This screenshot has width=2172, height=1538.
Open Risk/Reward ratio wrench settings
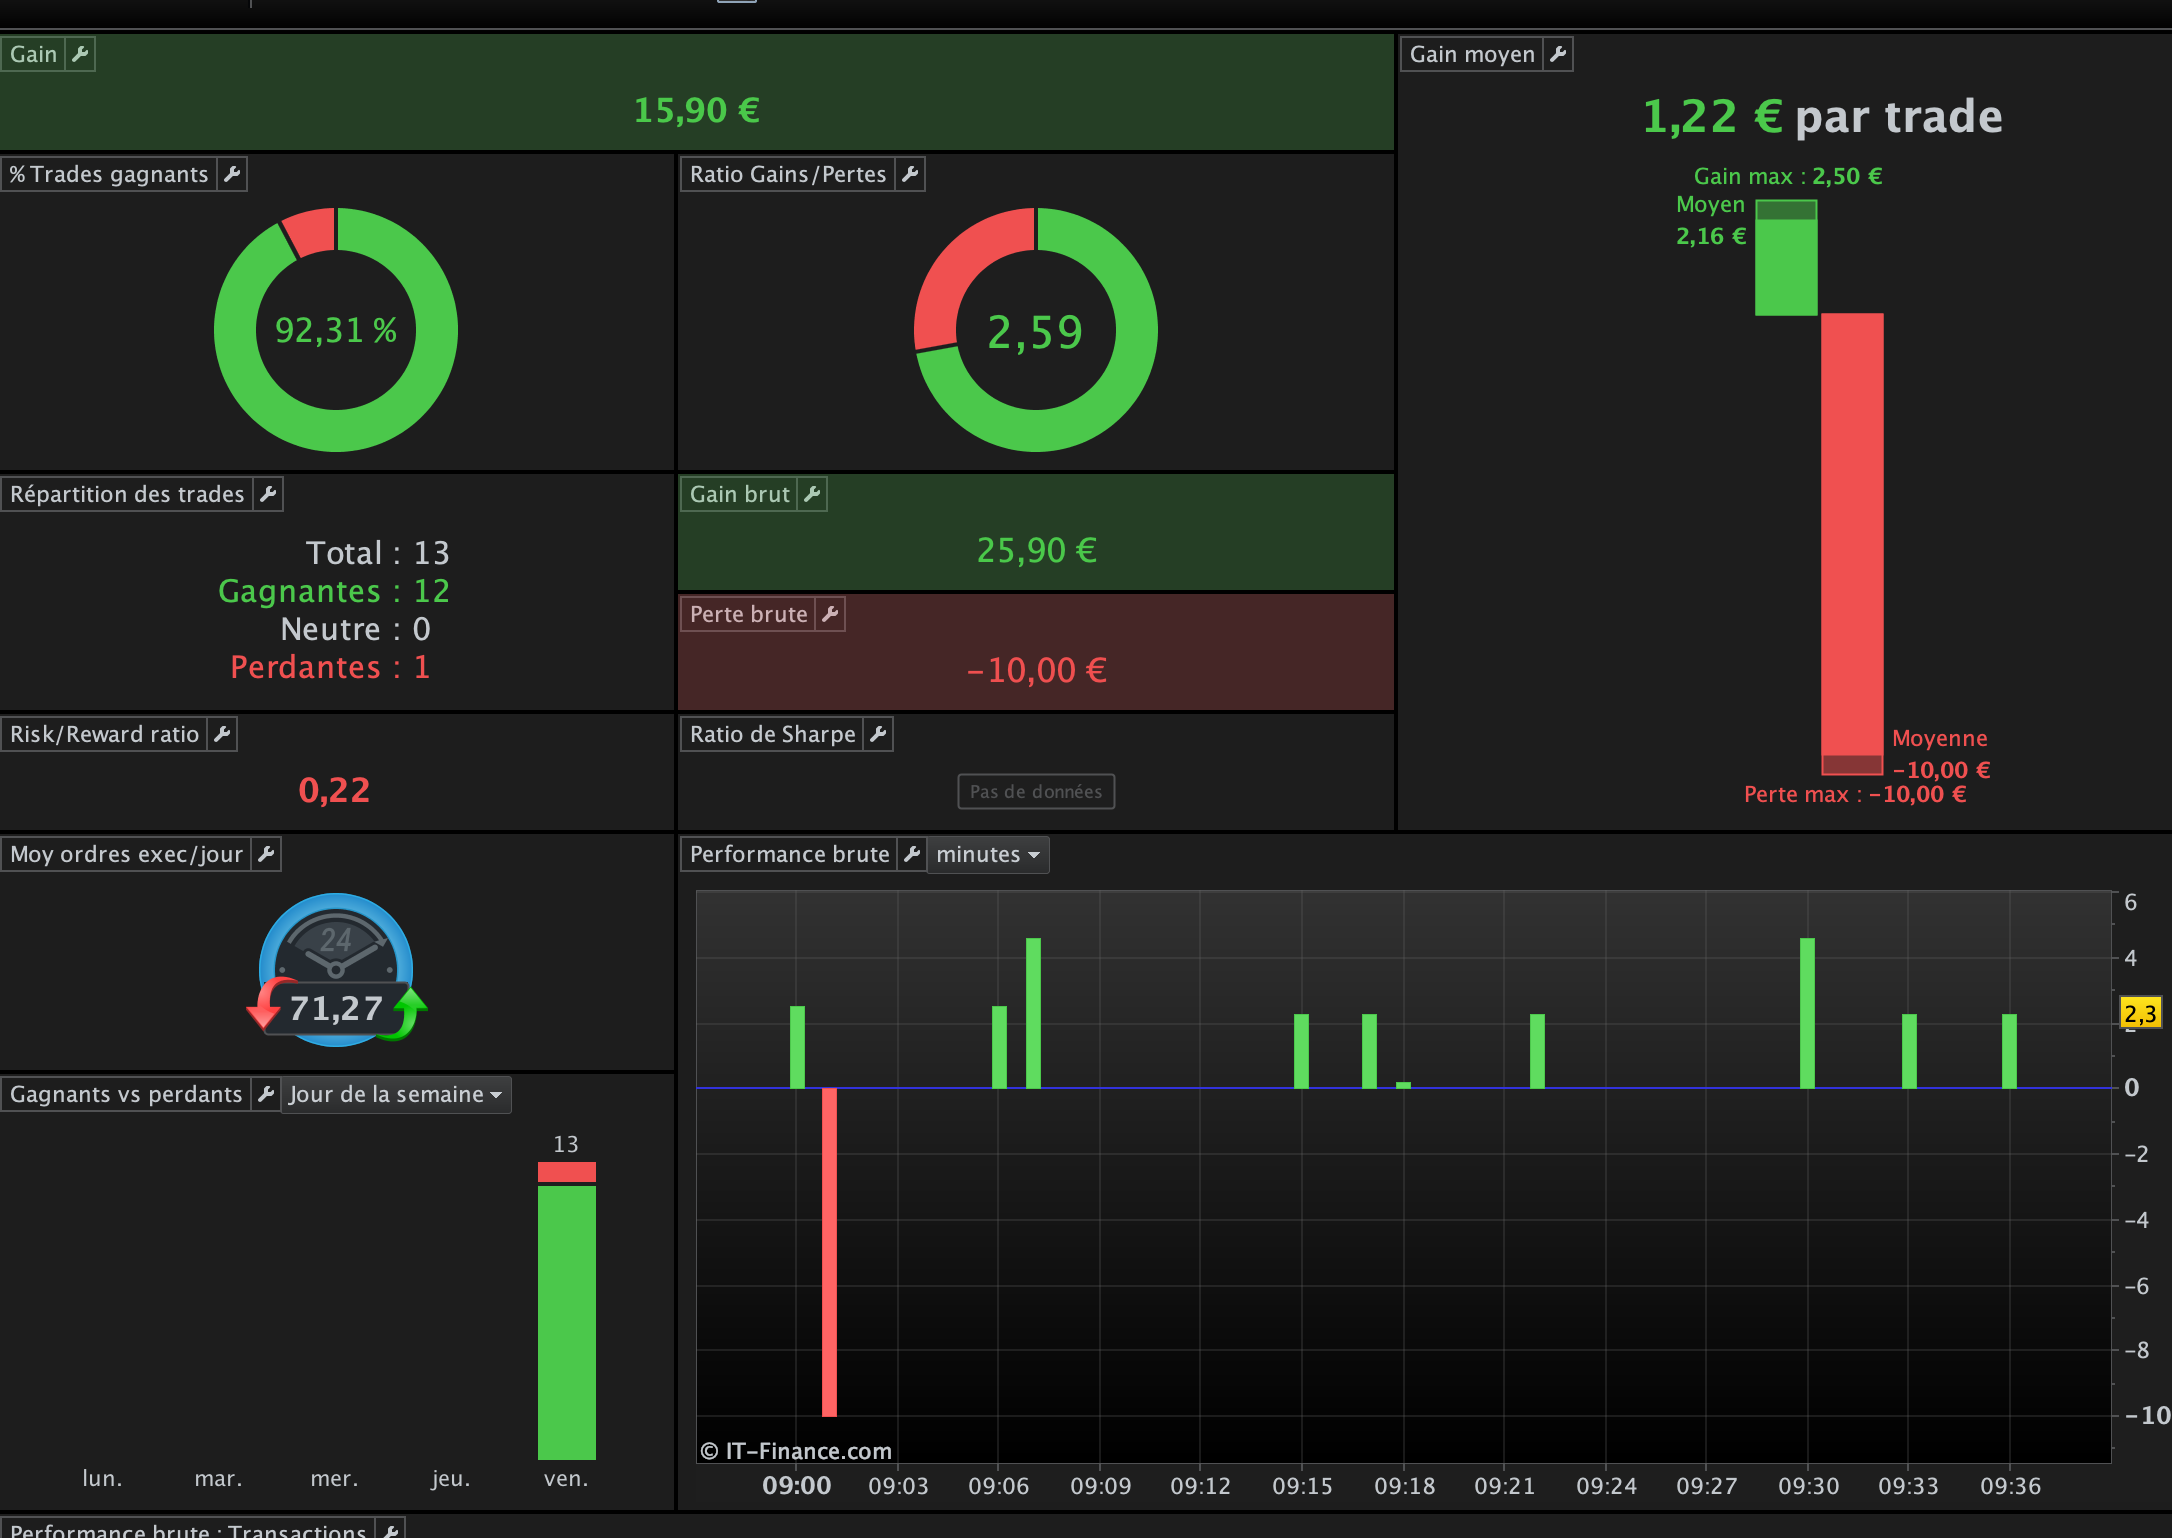click(x=222, y=734)
